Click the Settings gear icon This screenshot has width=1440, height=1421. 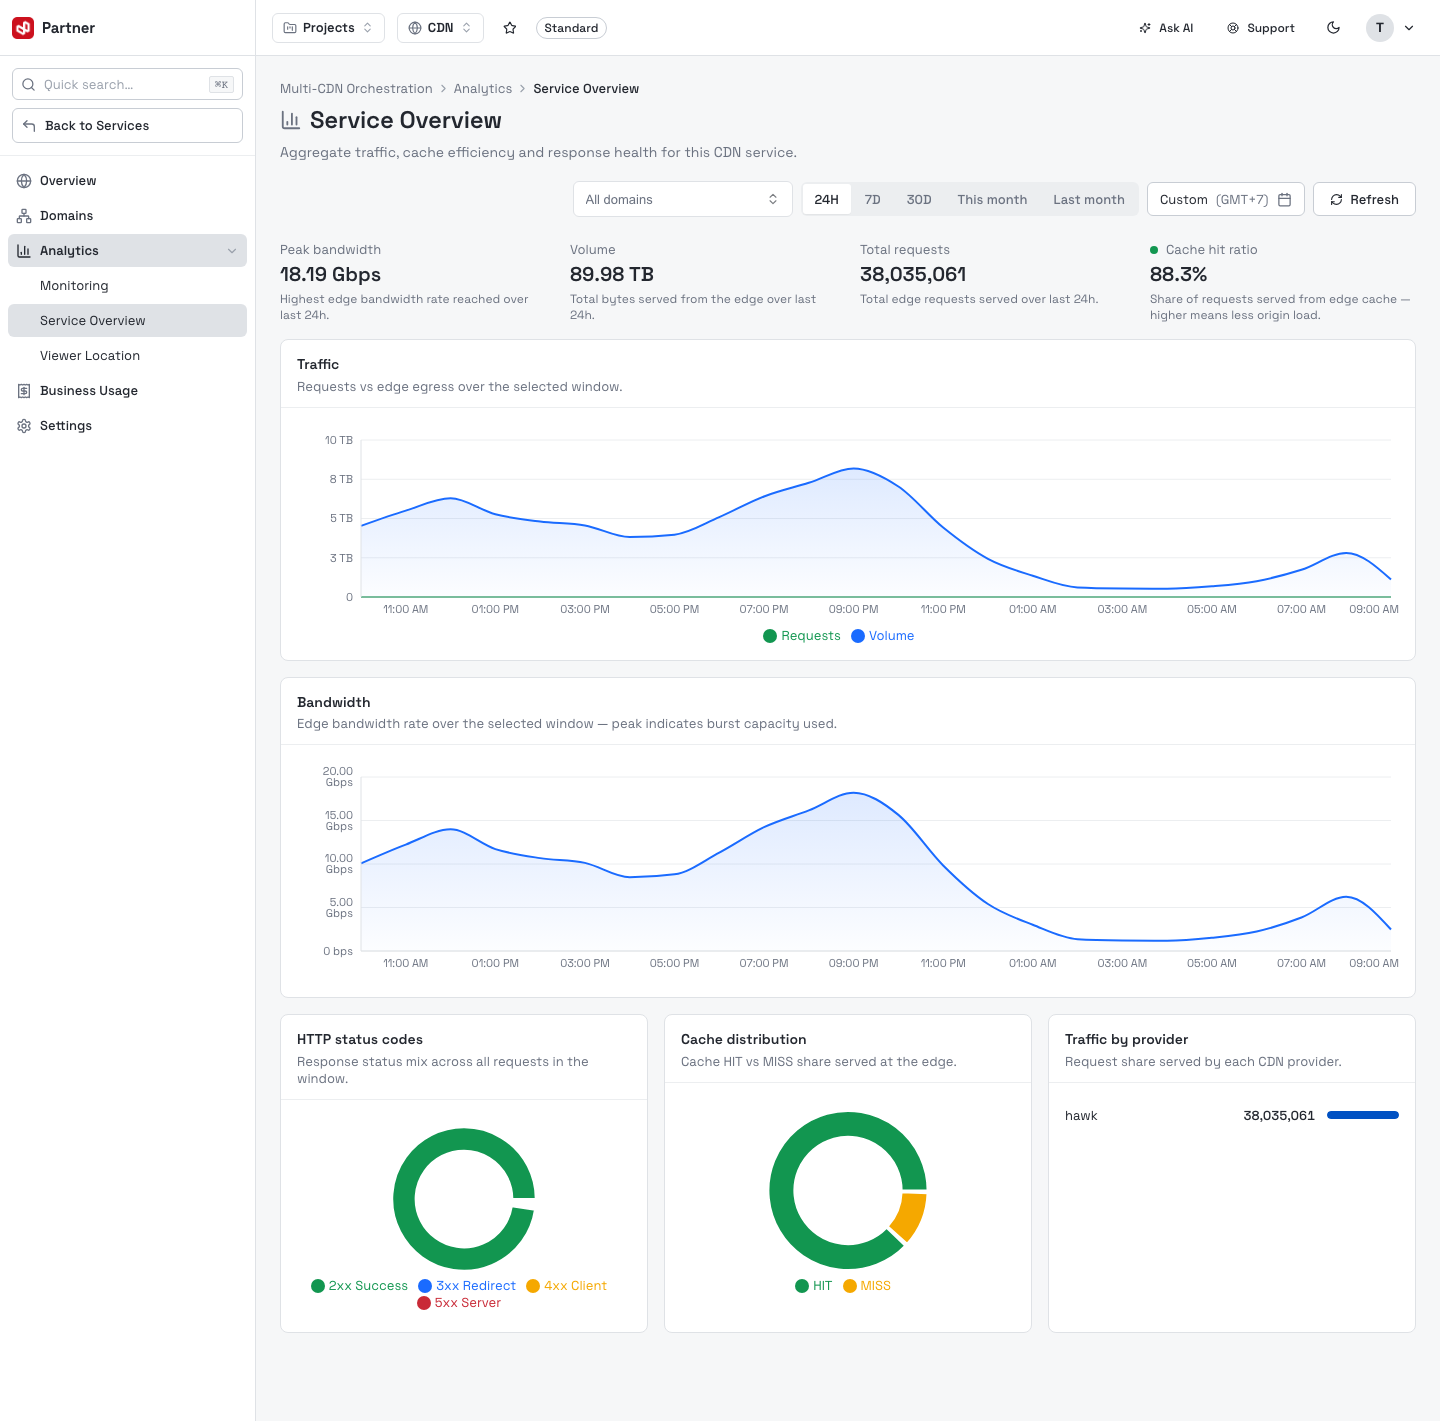(24, 426)
